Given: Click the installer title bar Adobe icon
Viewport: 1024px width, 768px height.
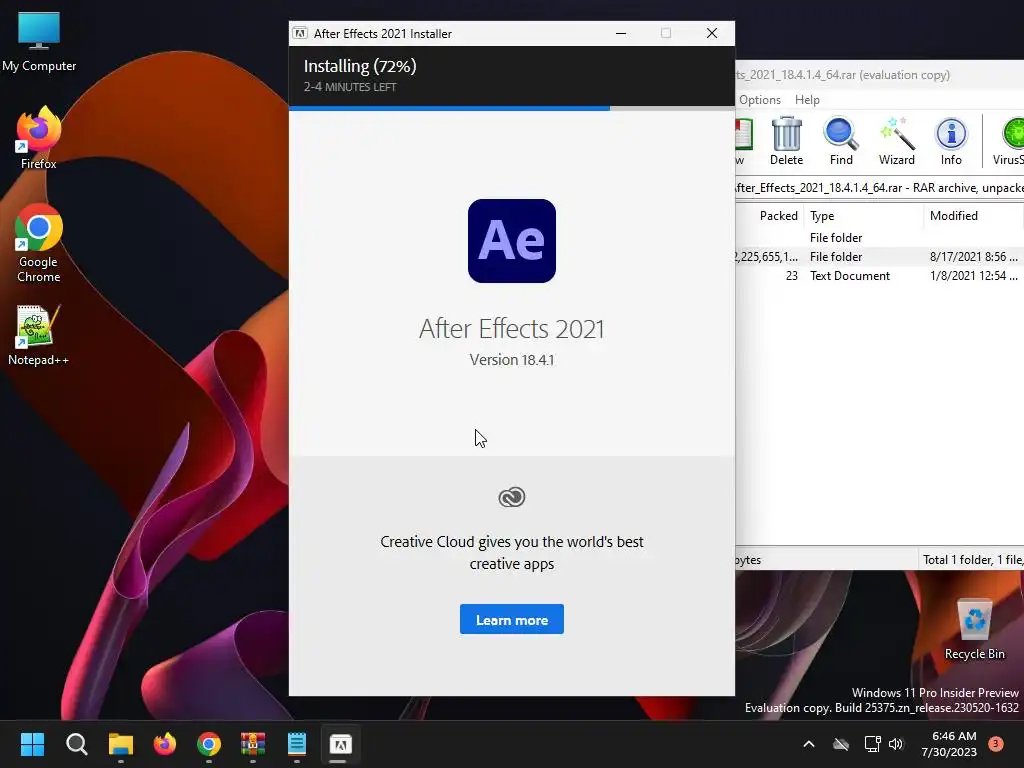Looking at the screenshot, I should click(300, 33).
